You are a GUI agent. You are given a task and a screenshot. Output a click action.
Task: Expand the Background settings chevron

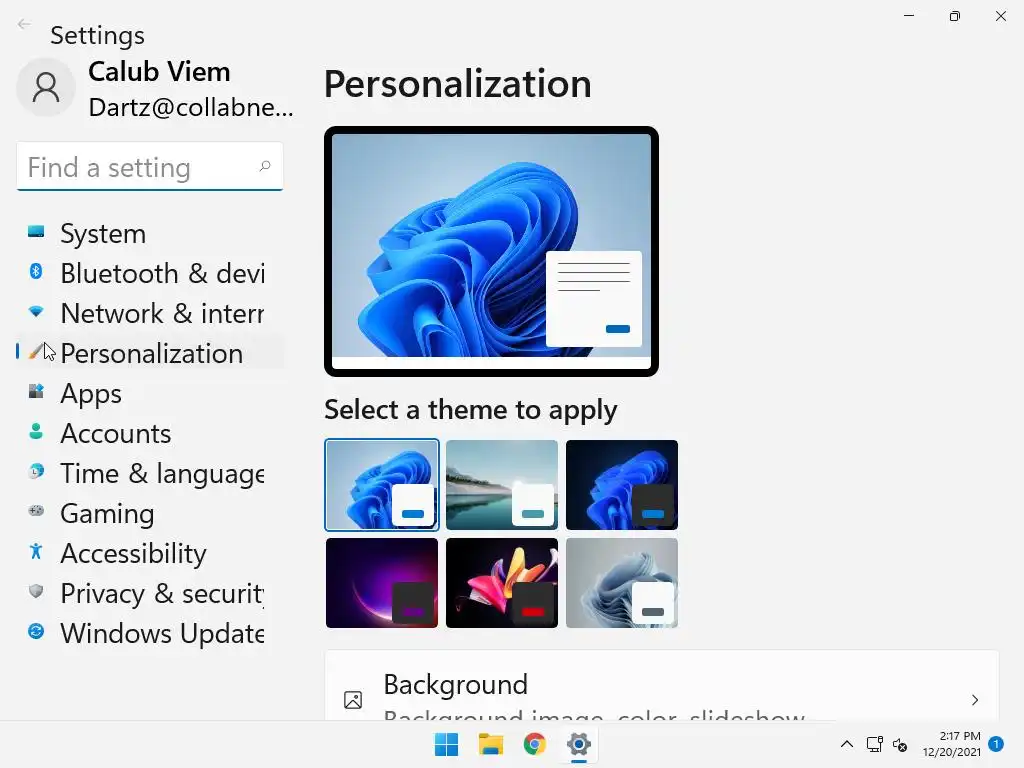coord(974,700)
